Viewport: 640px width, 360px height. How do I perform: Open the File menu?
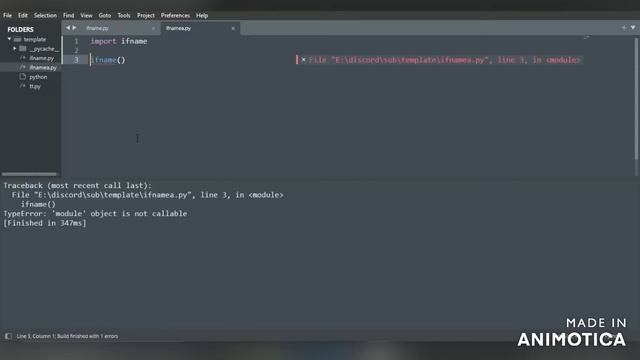pos(7,16)
